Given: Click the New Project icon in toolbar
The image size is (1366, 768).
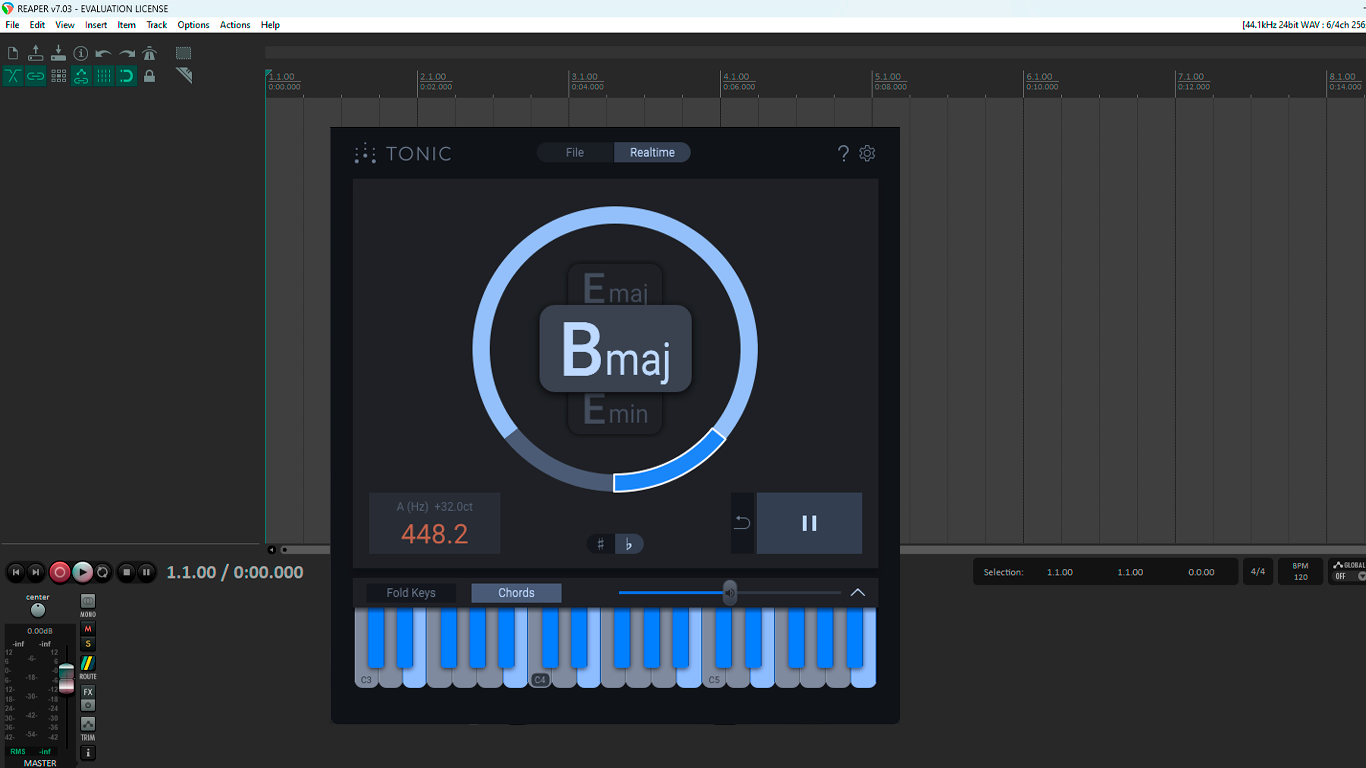Looking at the screenshot, I should (x=13, y=53).
